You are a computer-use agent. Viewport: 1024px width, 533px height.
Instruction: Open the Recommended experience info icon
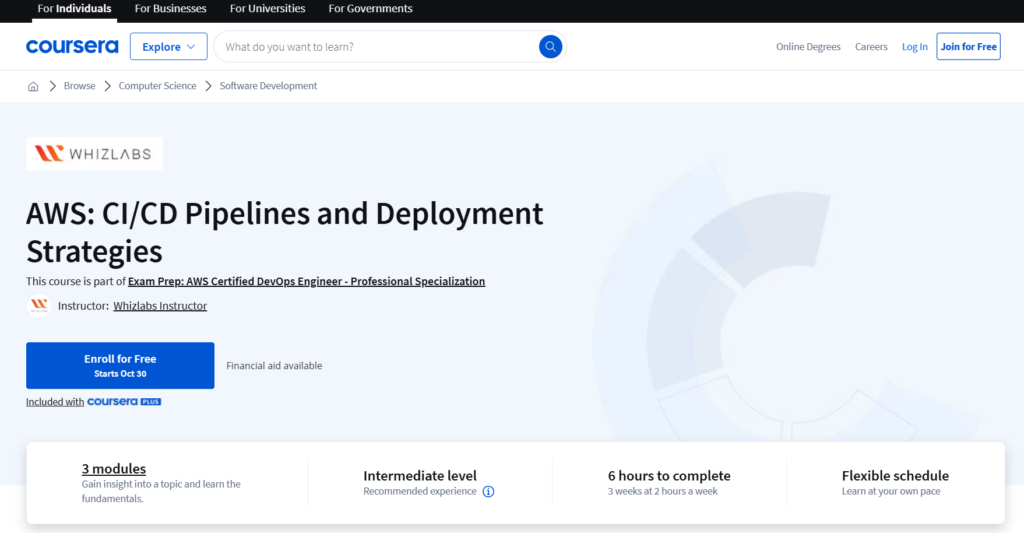click(488, 491)
